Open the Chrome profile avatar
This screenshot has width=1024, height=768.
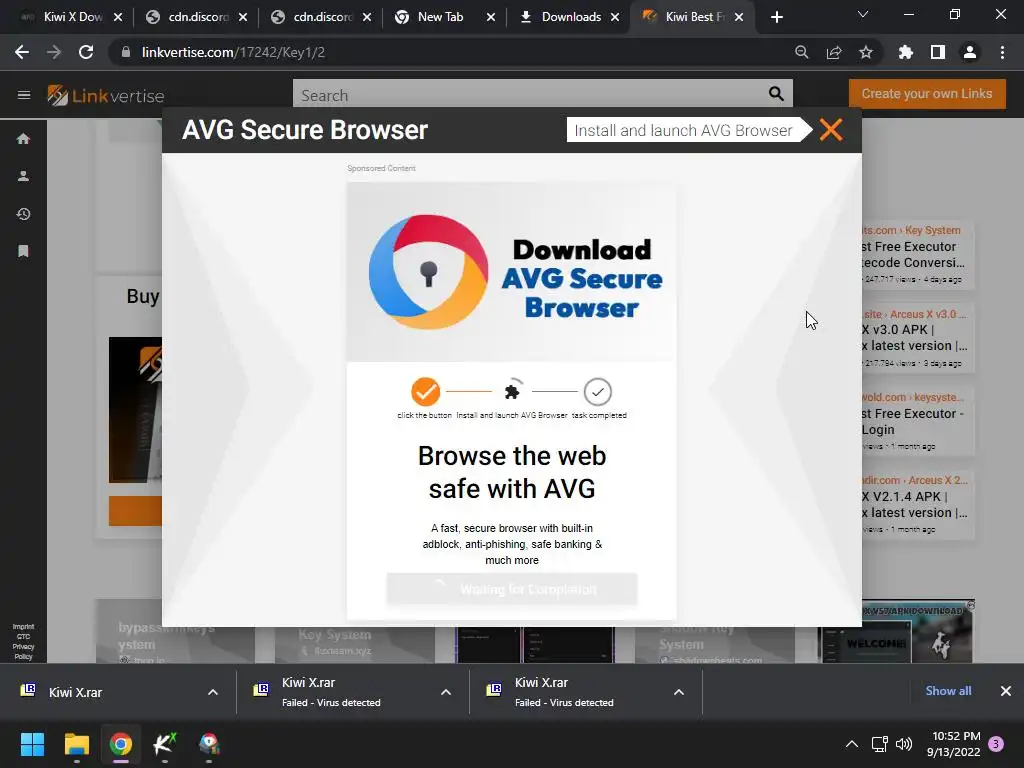click(970, 52)
